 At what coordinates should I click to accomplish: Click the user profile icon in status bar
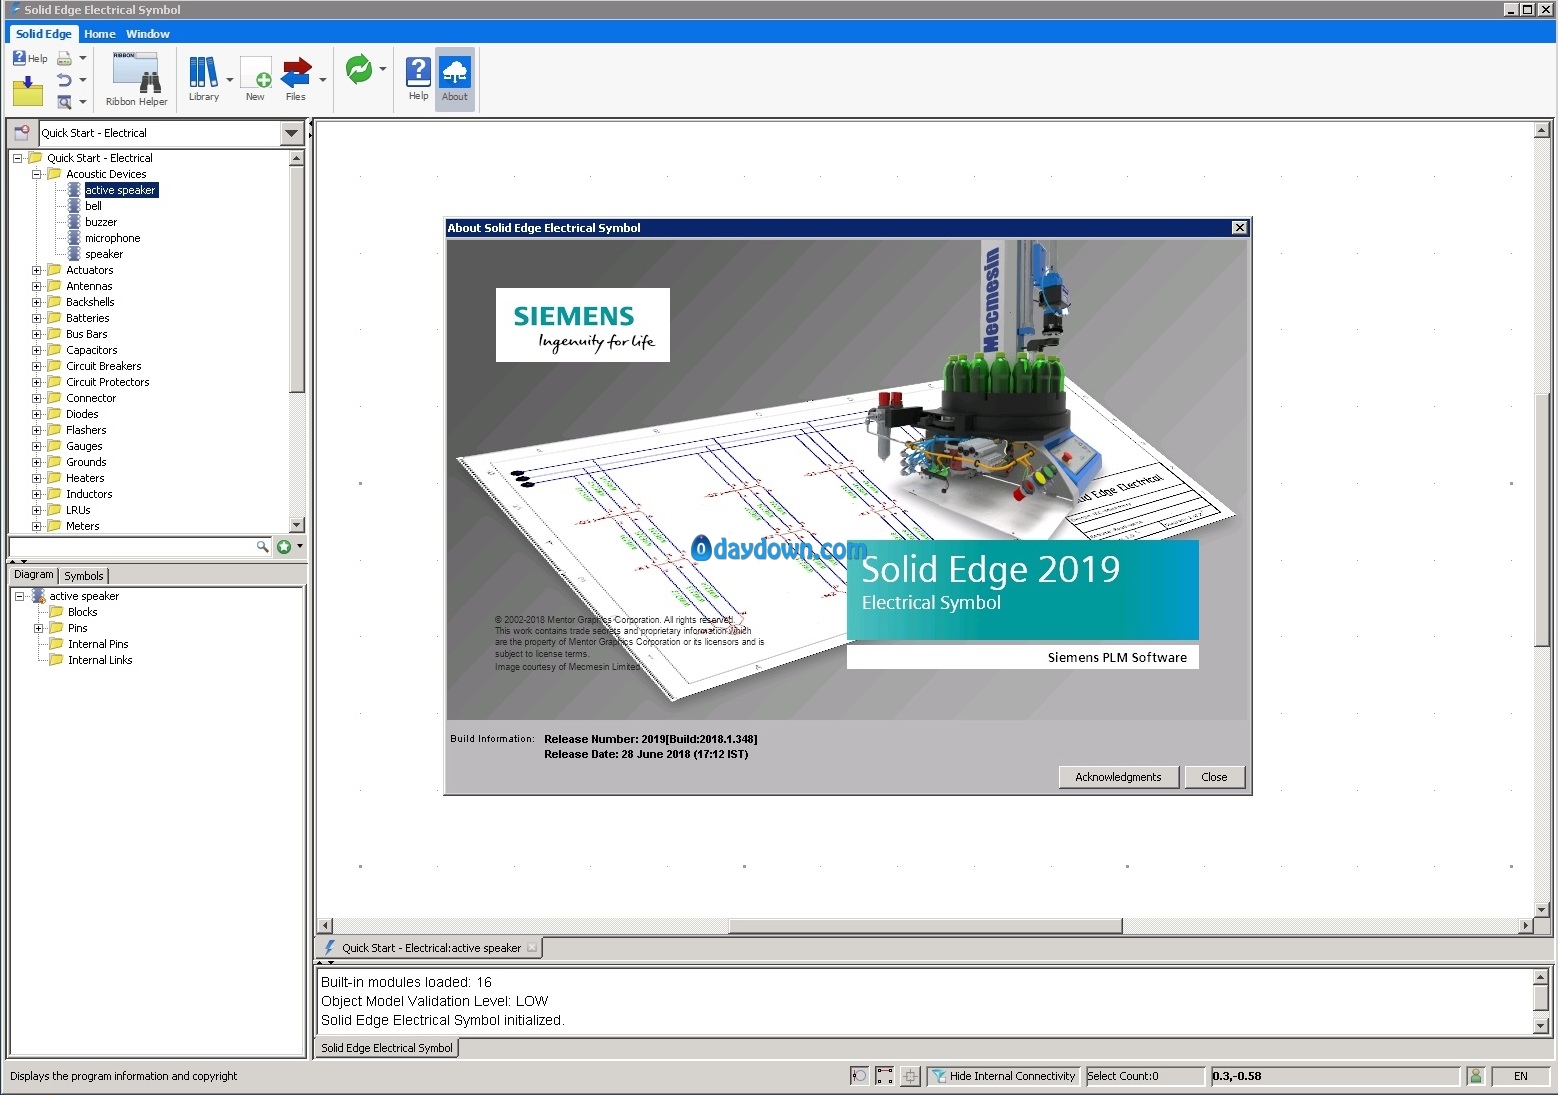tap(1475, 1076)
